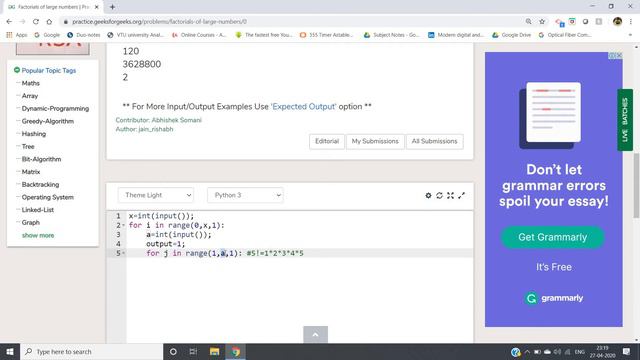Click show more topic tags
This screenshot has height=360, width=640.
[38, 236]
